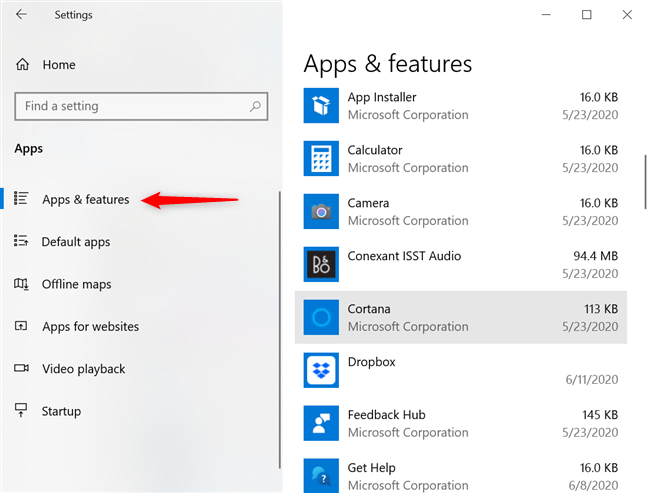This screenshot has height=493, width=648.
Task: Click the Feedback Hub icon
Action: coord(321,423)
